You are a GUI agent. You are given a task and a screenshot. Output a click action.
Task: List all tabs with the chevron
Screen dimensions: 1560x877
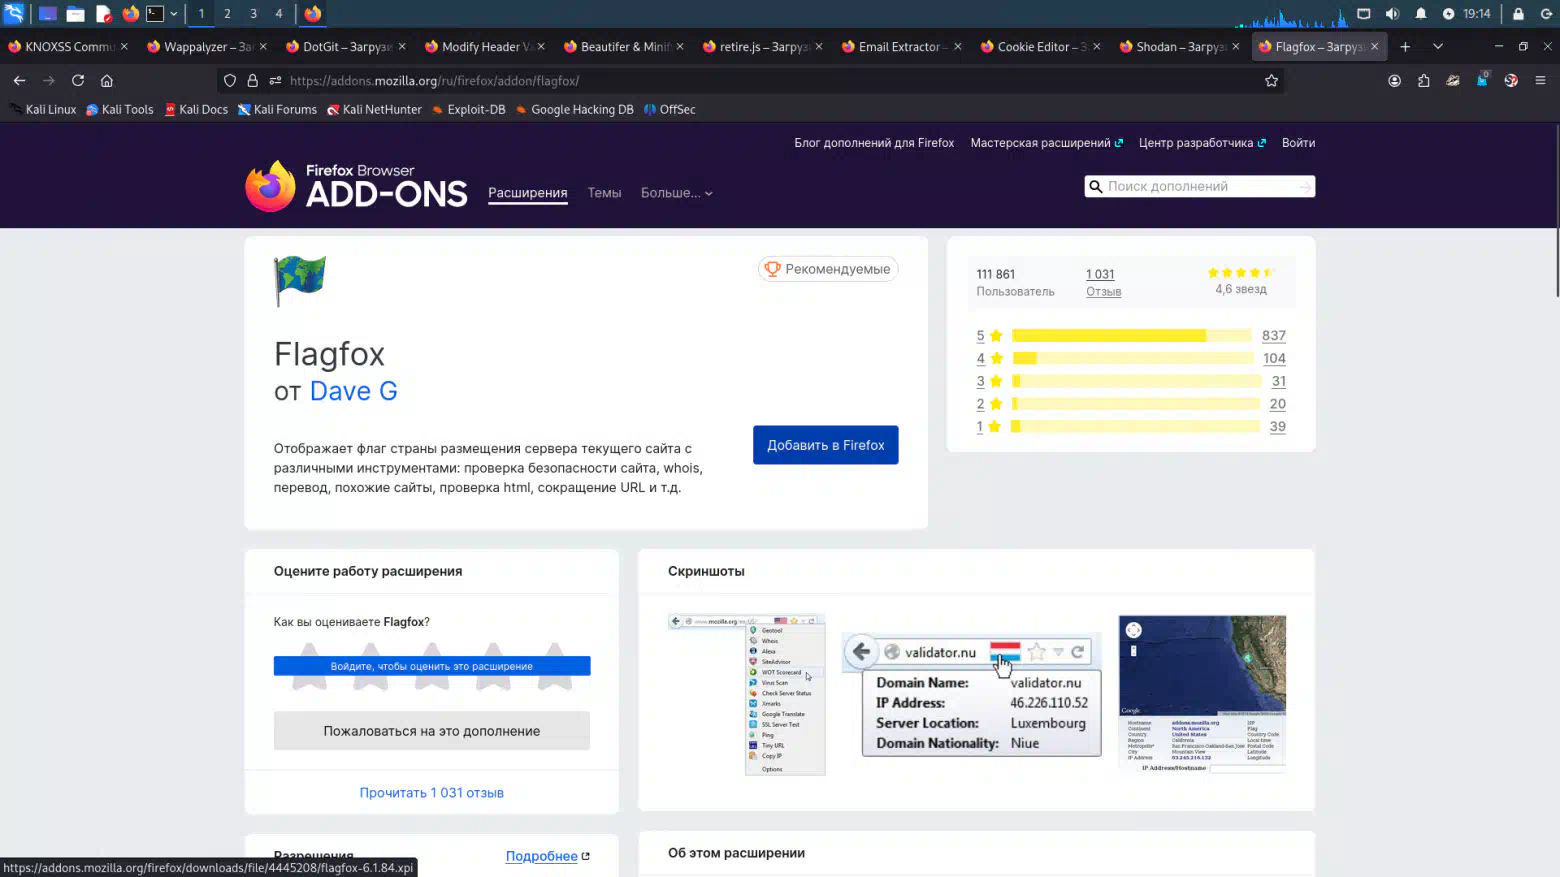(x=1438, y=47)
